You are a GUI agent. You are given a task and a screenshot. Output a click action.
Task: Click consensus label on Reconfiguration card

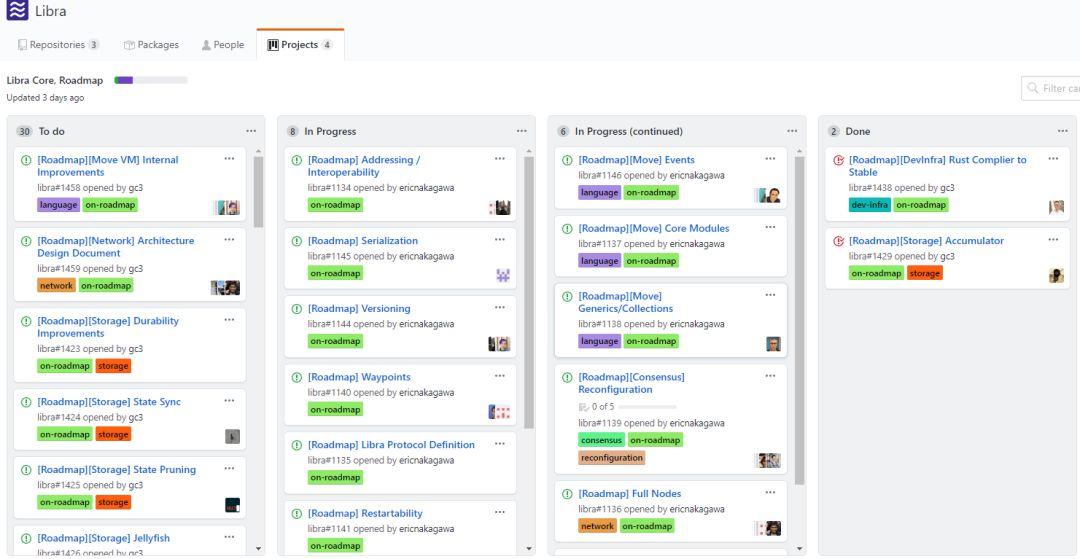(601, 440)
